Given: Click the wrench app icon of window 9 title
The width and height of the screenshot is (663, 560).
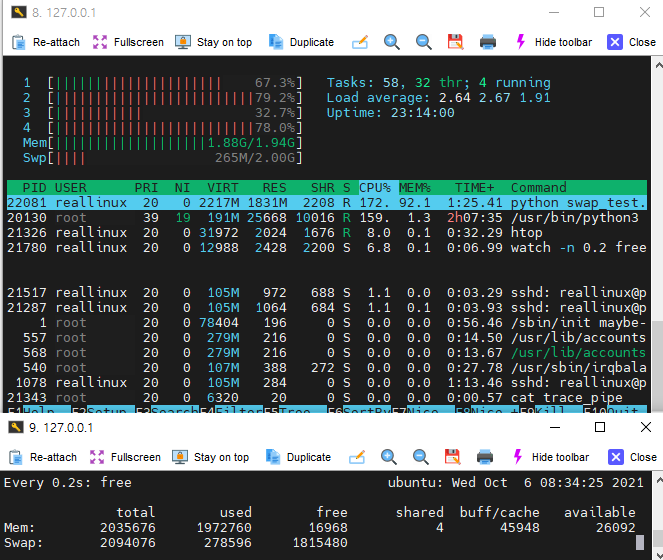Looking at the screenshot, I should (x=16, y=427).
